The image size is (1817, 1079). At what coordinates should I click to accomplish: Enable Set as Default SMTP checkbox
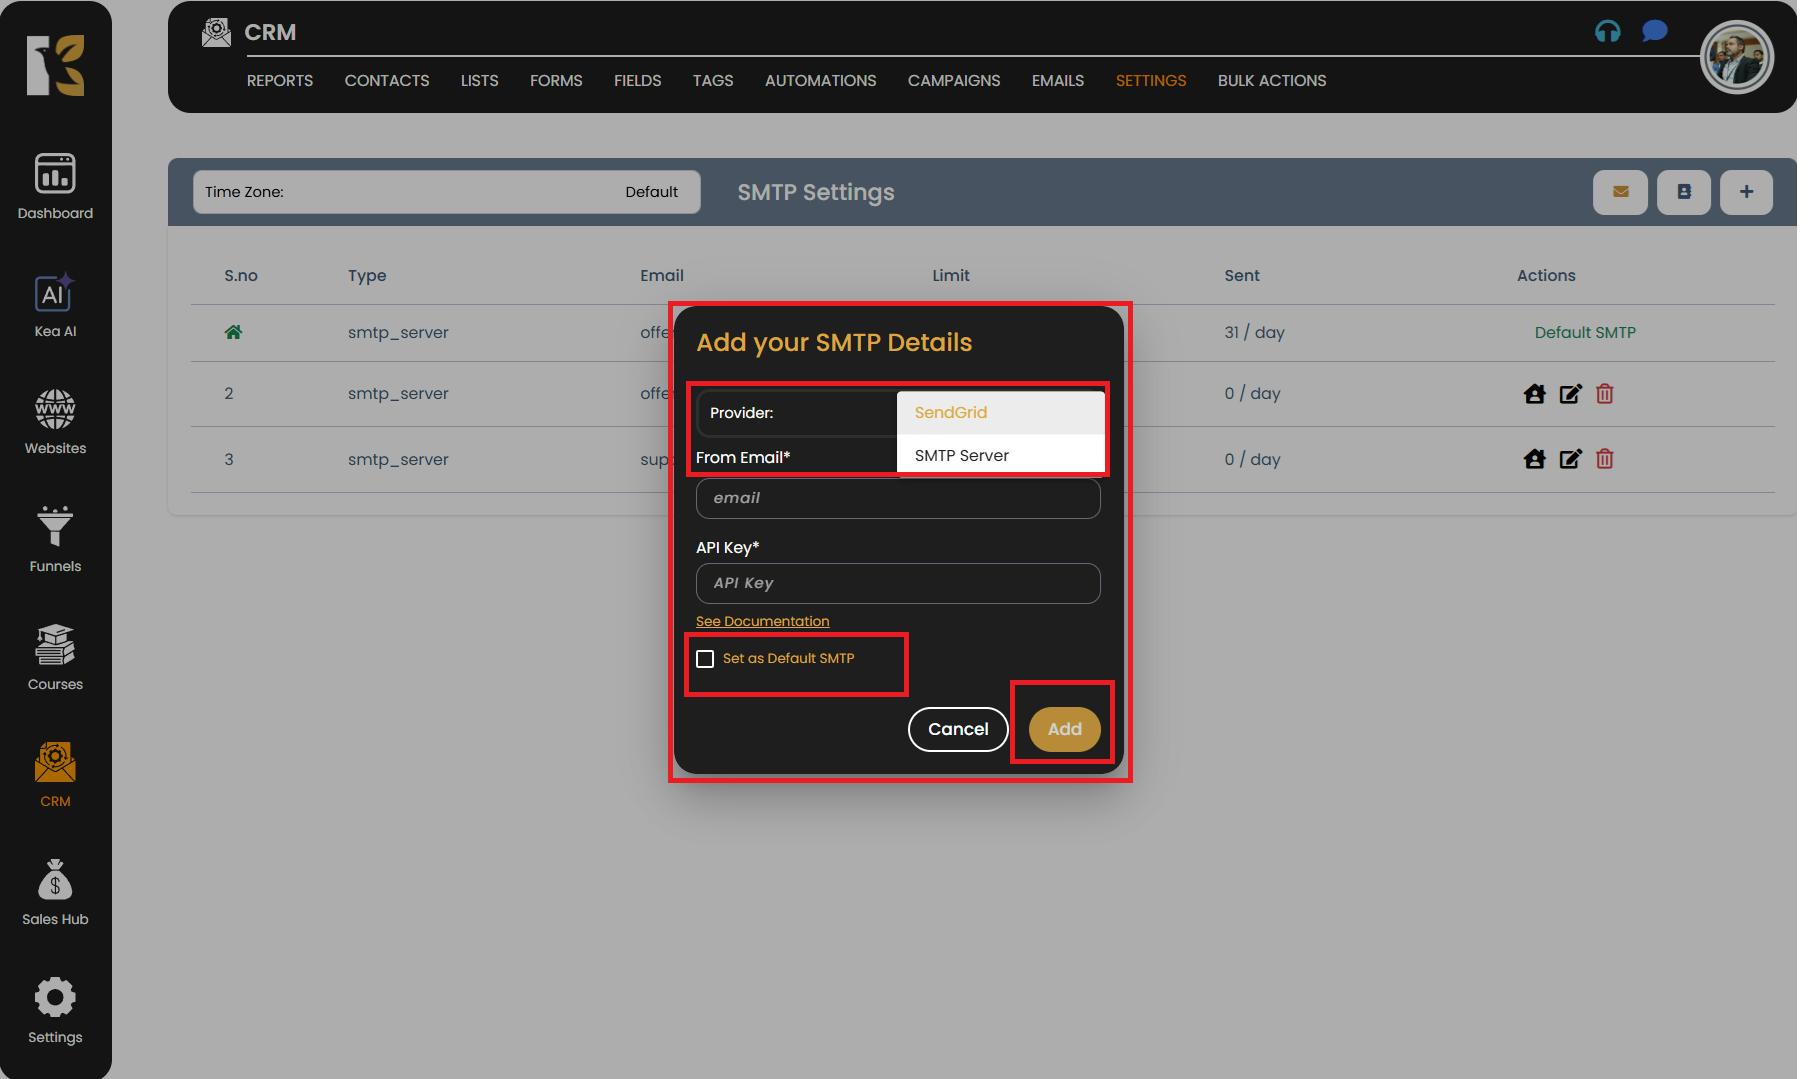(705, 659)
